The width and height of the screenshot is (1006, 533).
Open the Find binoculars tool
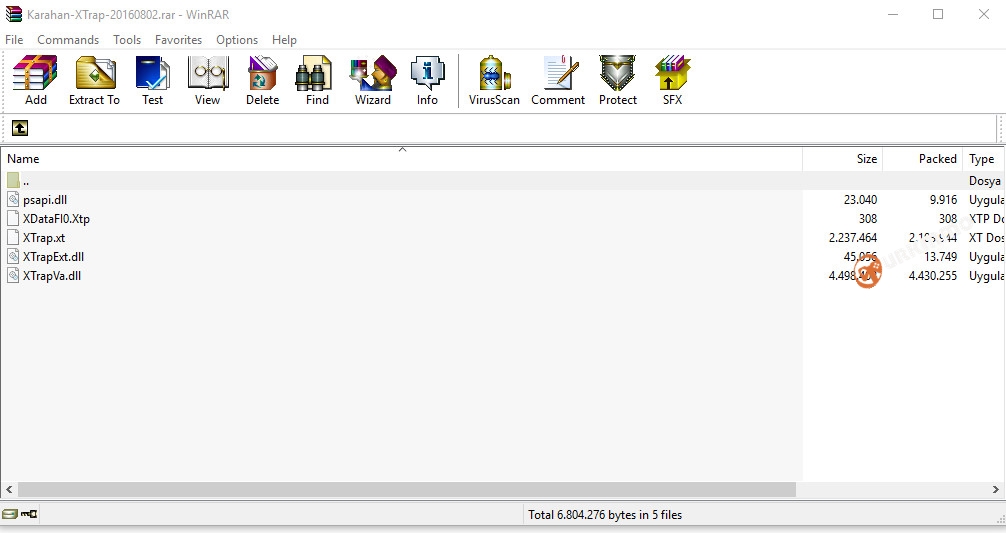pos(314,72)
